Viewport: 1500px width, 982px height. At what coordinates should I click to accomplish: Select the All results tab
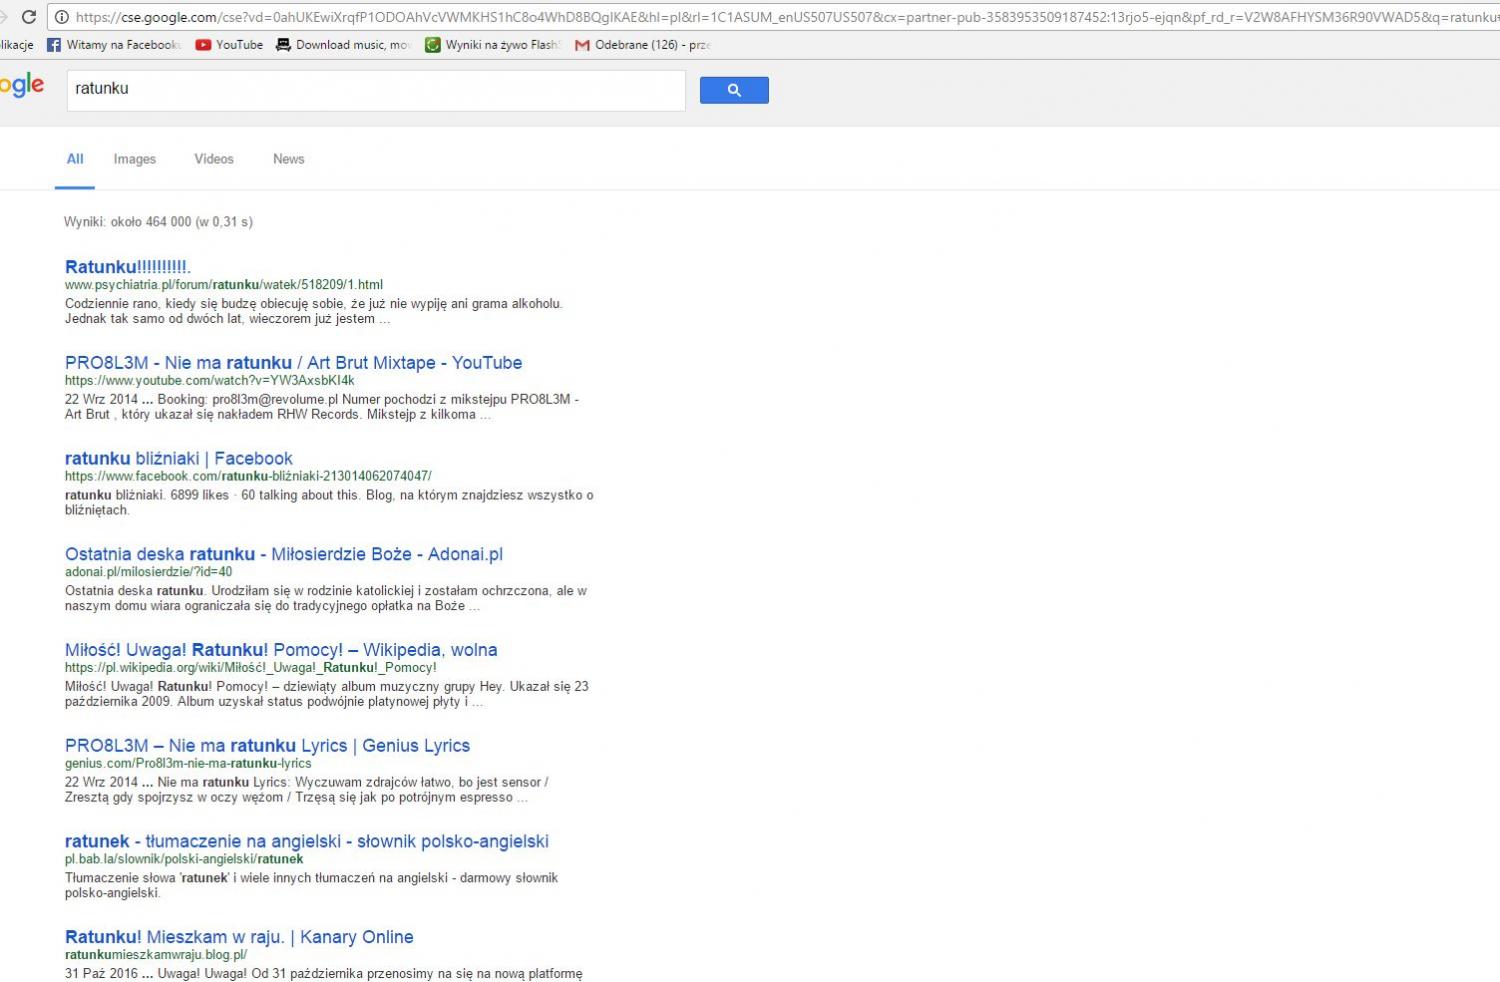coord(75,159)
